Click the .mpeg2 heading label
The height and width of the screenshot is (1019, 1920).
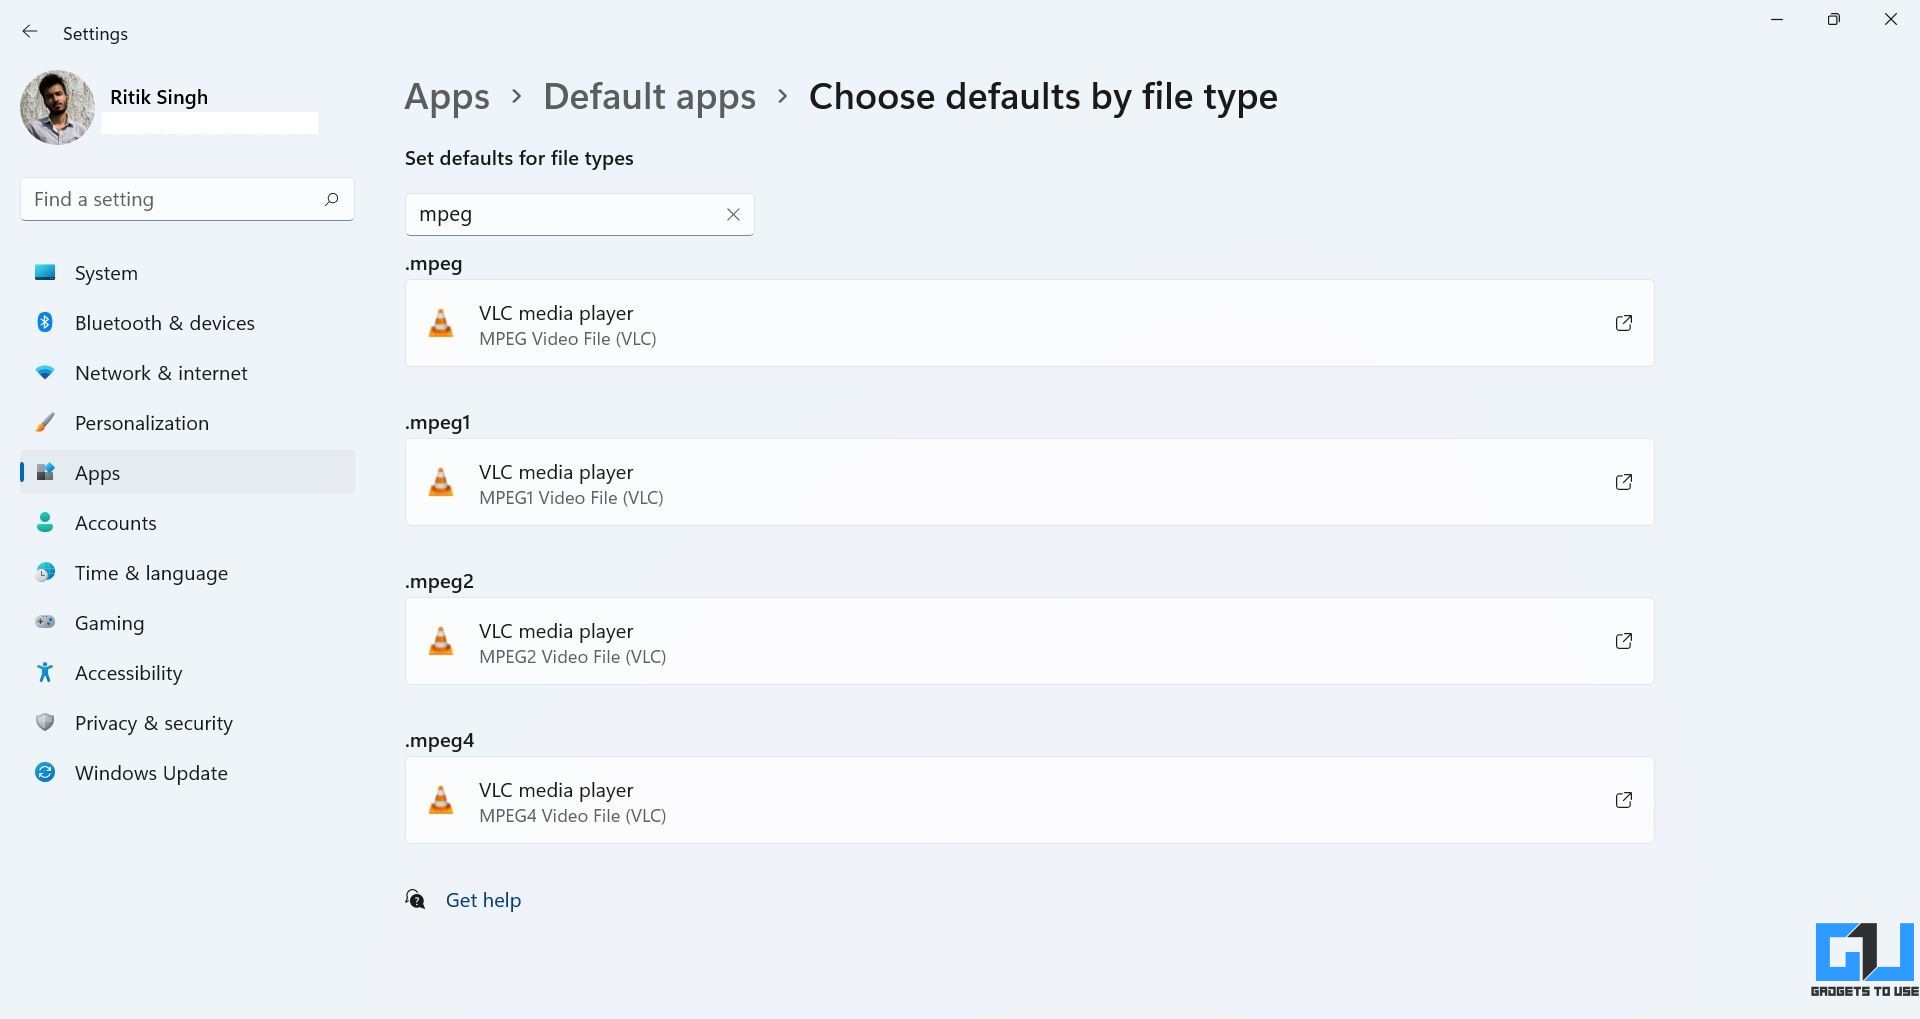pyautogui.click(x=440, y=582)
